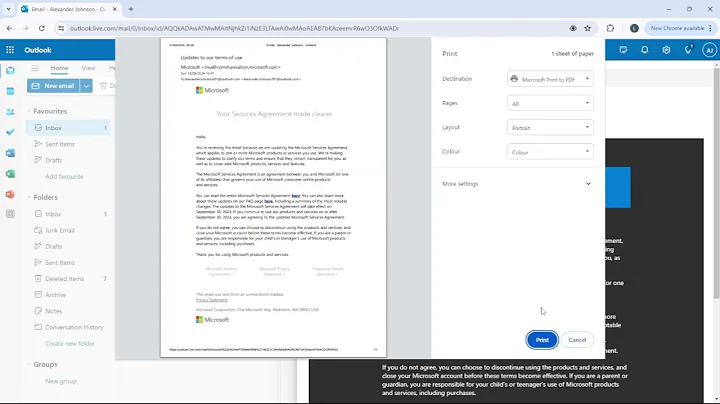Open Chrome extensions puzzle icon

click(x=610, y=28)
